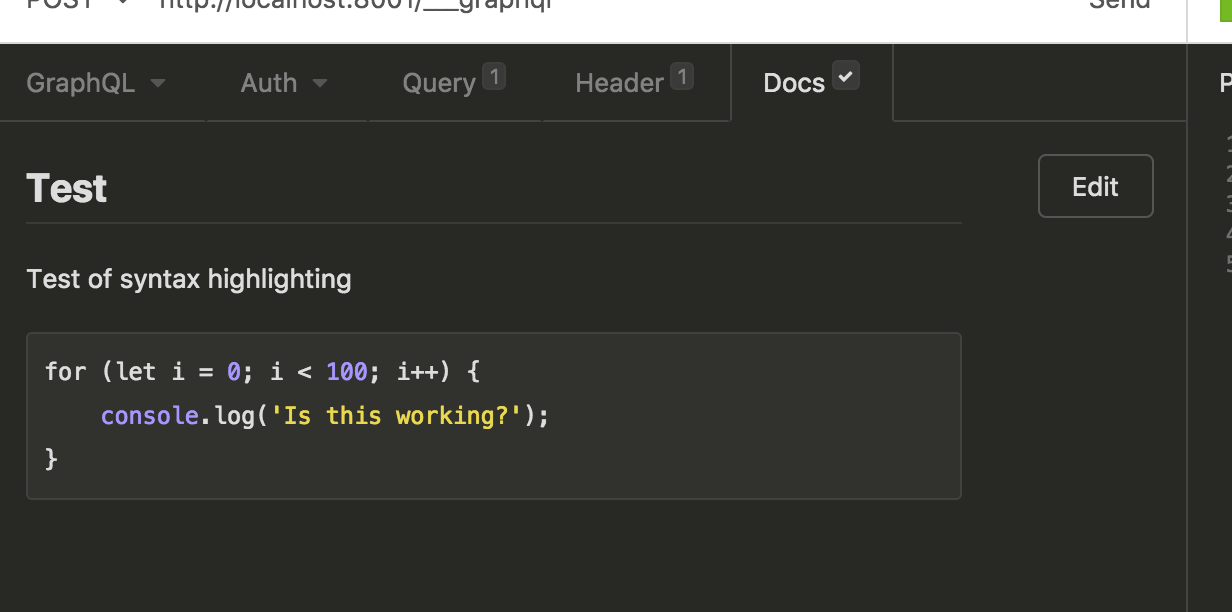1232x612 pixels.
Task: Click 'Test of syntax highlighting' text
Action: coord(189,279)
